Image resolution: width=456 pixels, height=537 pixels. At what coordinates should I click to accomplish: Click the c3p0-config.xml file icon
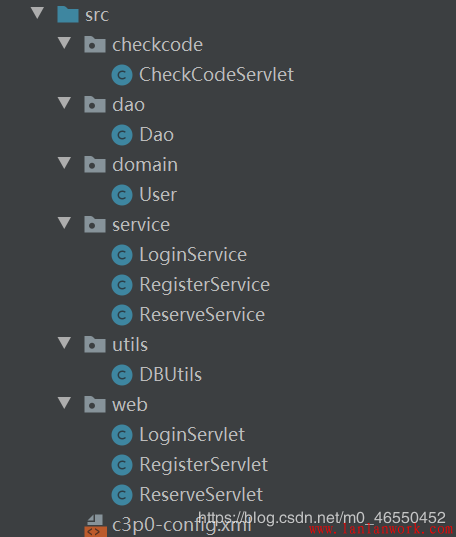(95, 526)
